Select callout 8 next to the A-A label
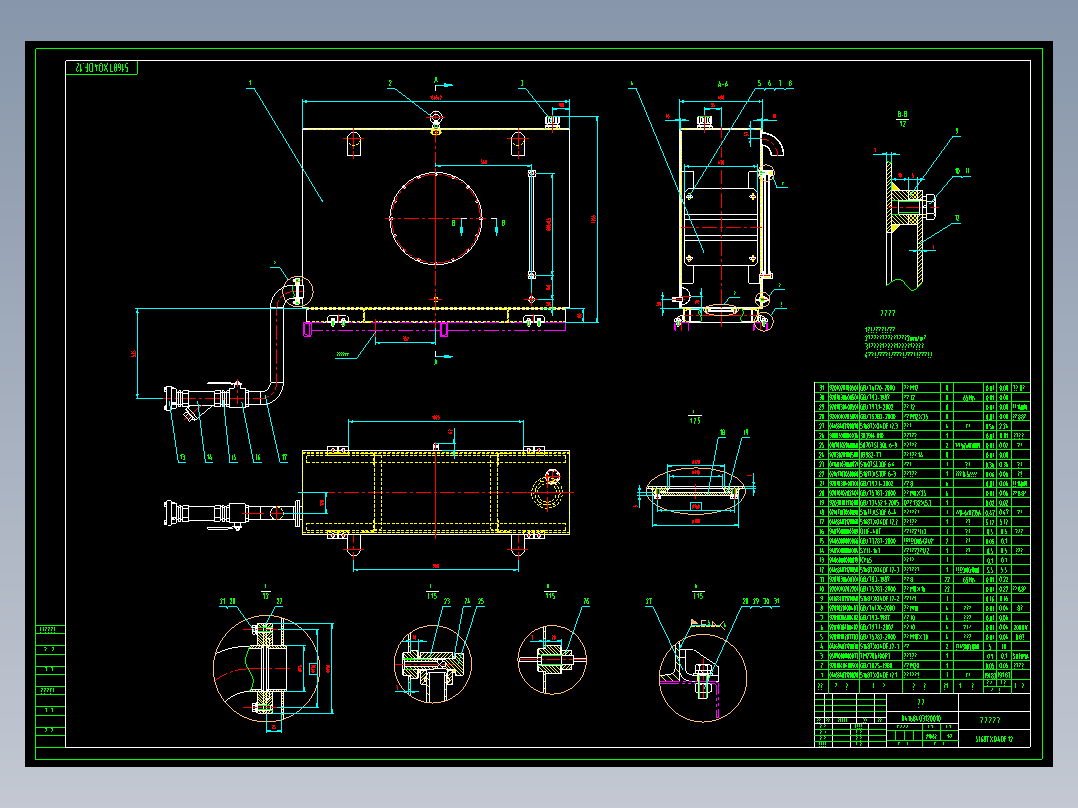This screenshot has height=808, width=1078. 790,84
